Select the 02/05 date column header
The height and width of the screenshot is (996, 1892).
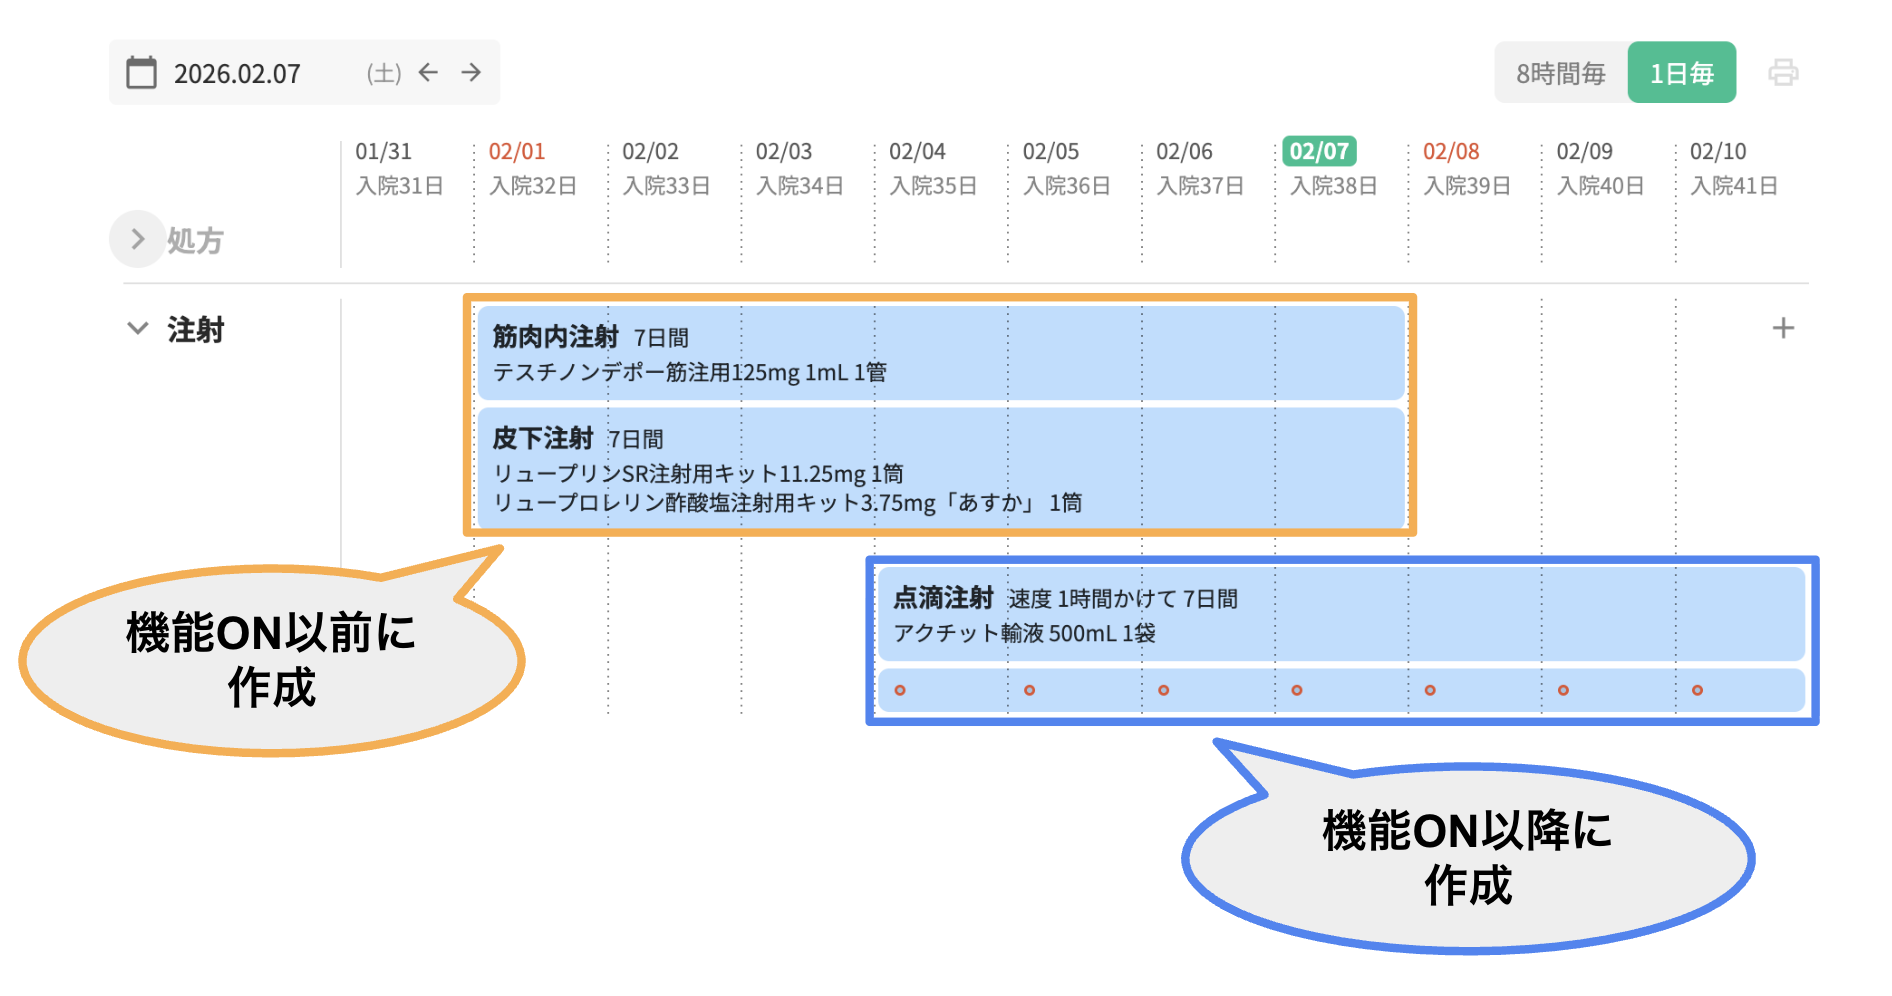[x=1051, y=152]
